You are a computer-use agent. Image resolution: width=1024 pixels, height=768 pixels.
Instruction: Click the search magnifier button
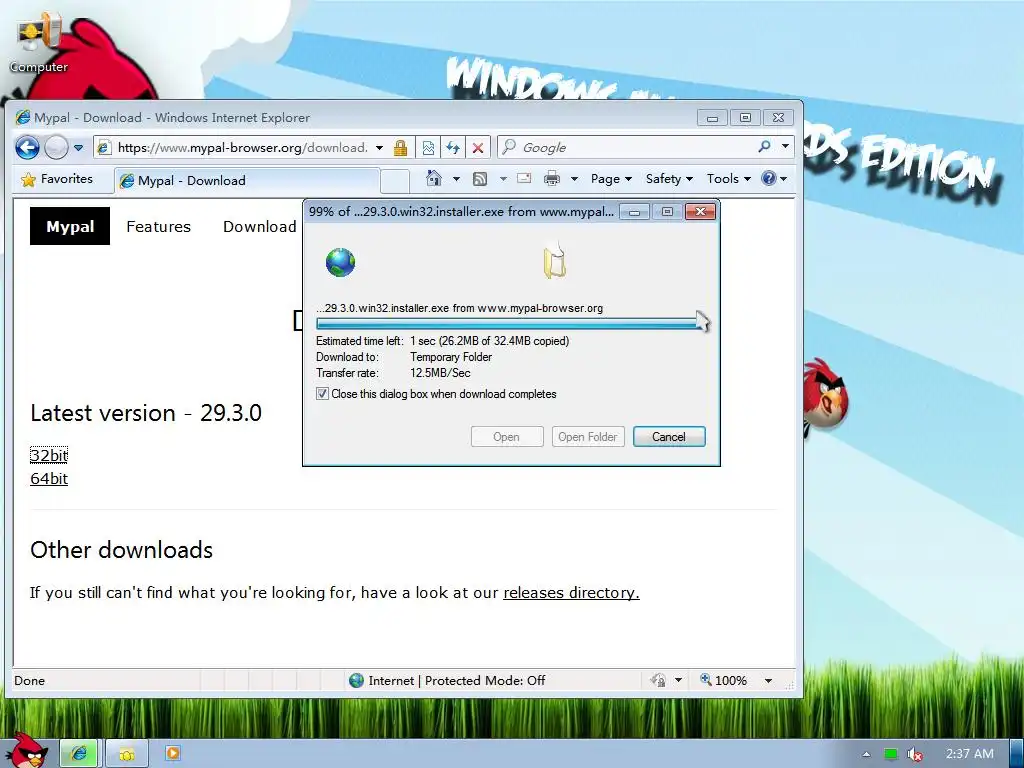tap(764, 147)
